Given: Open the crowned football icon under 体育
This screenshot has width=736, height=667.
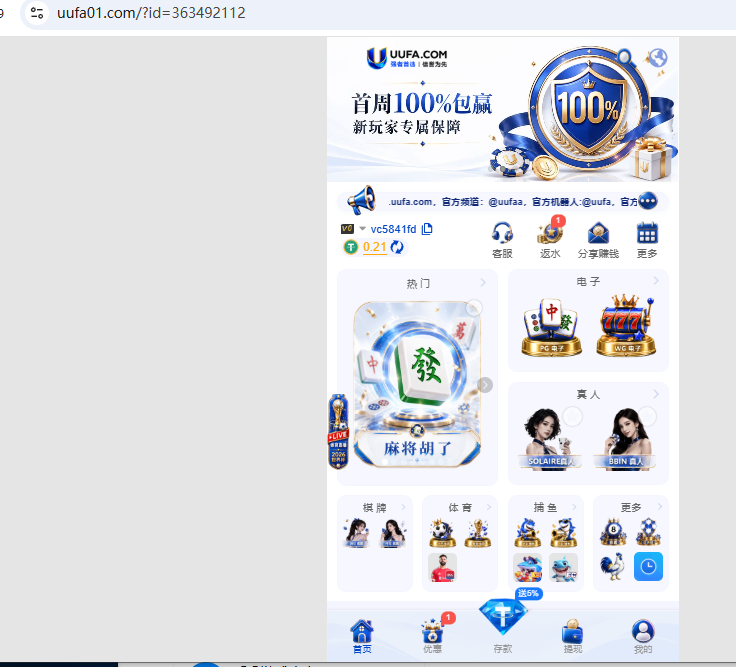Looking at the screenshot, I should 442,533.
